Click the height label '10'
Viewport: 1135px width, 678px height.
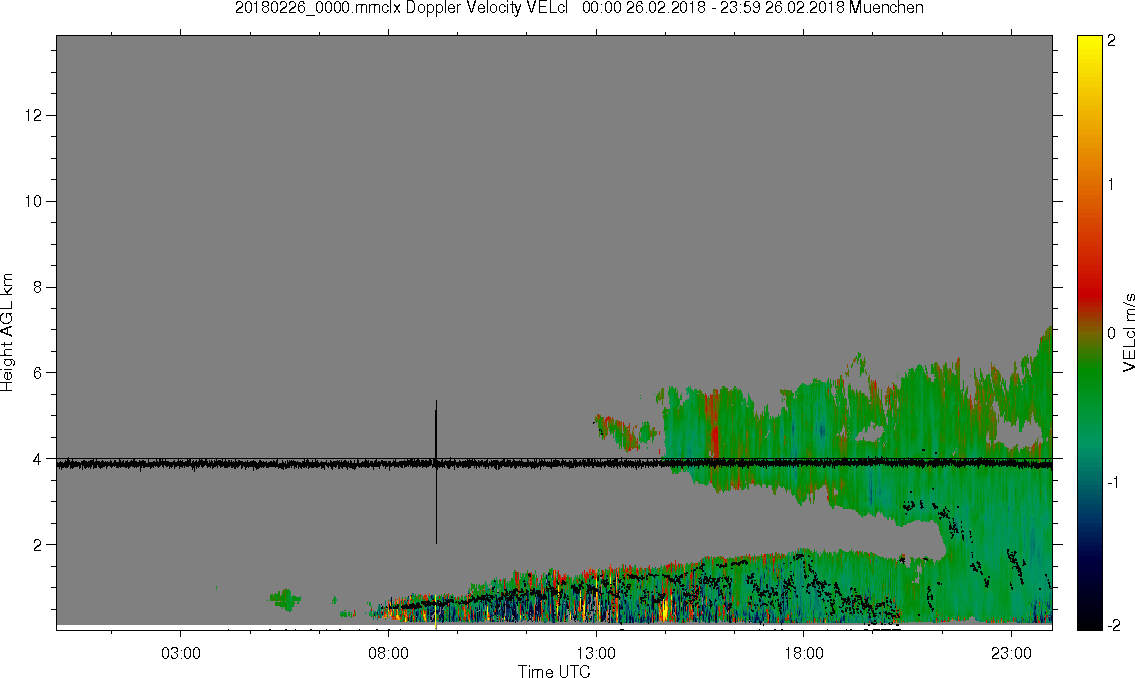(33, 201)
